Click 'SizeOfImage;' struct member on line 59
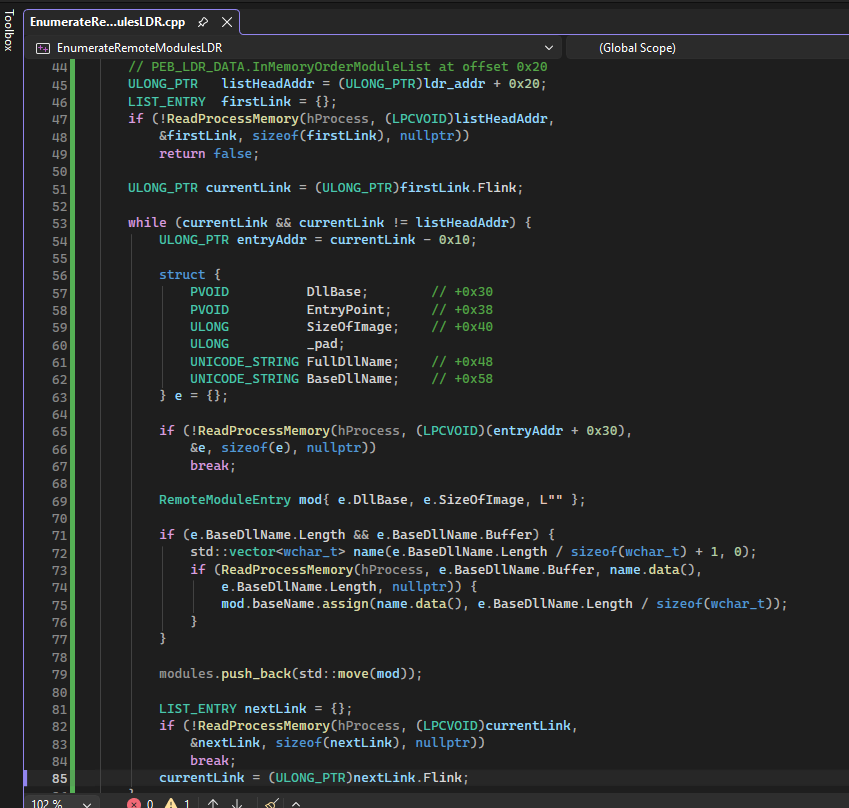This screenshot has height=808, width=849. coord(352,327)
